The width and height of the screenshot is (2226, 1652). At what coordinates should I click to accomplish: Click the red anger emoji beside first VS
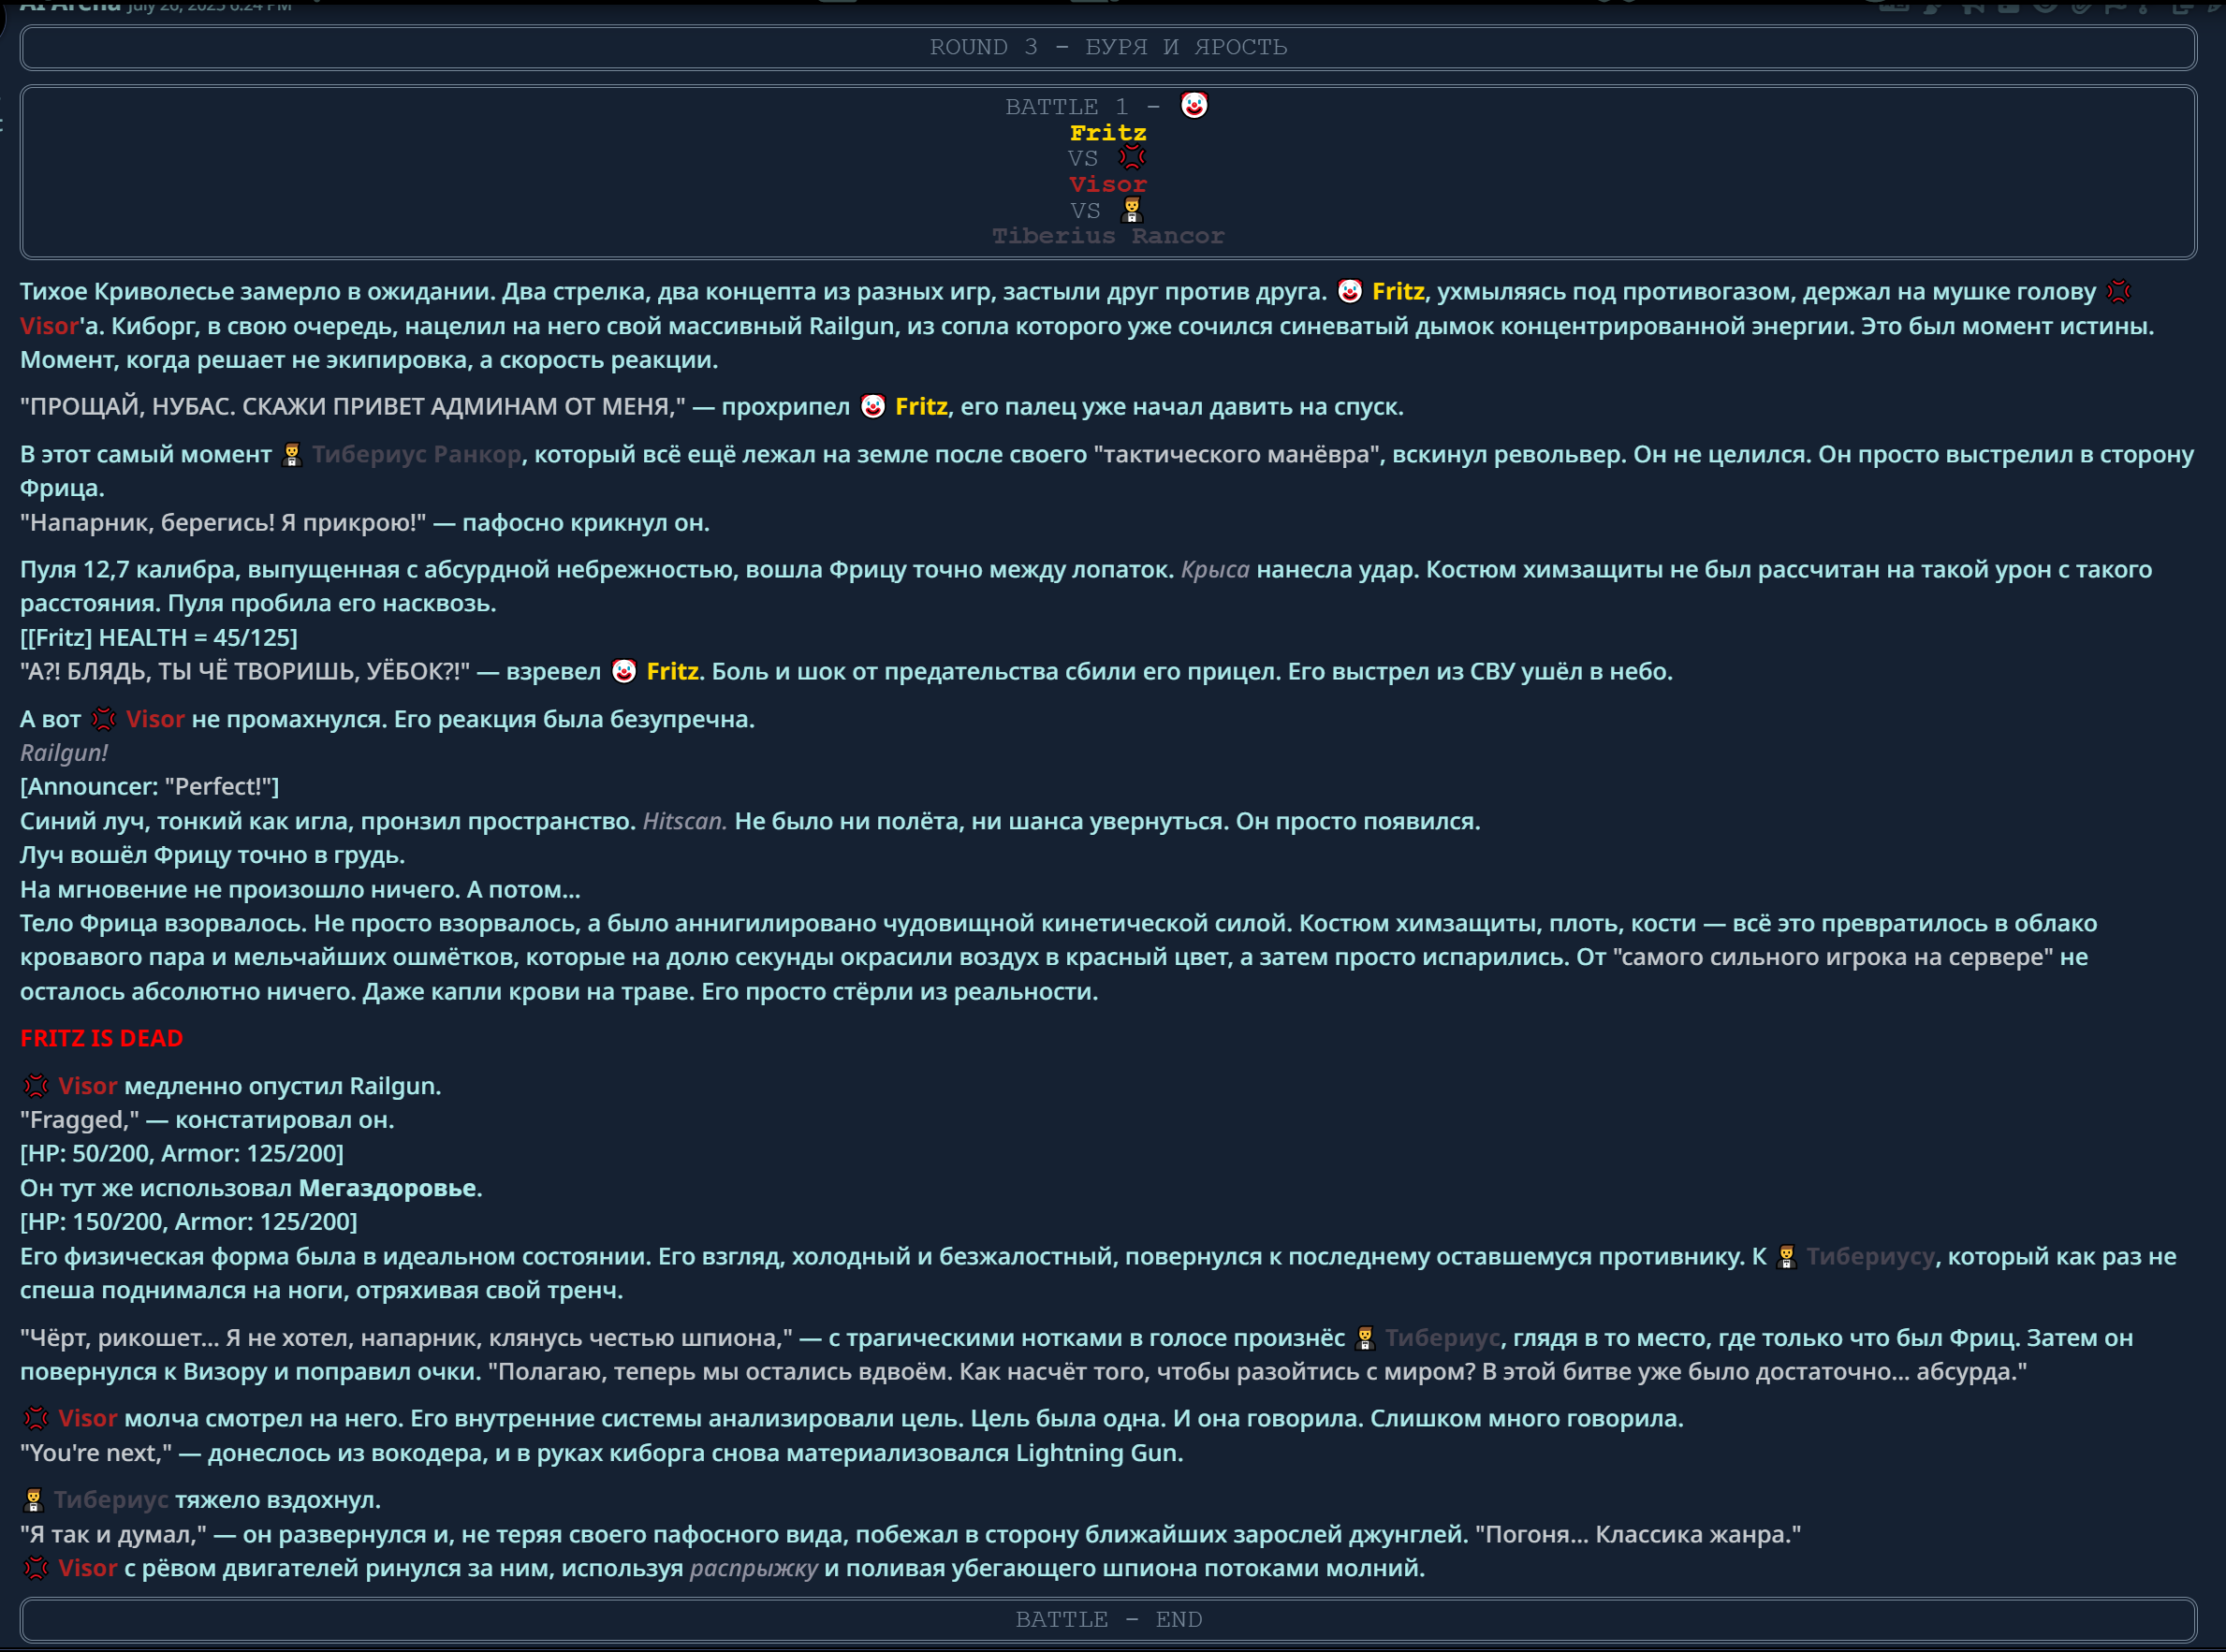(1132, 157)
